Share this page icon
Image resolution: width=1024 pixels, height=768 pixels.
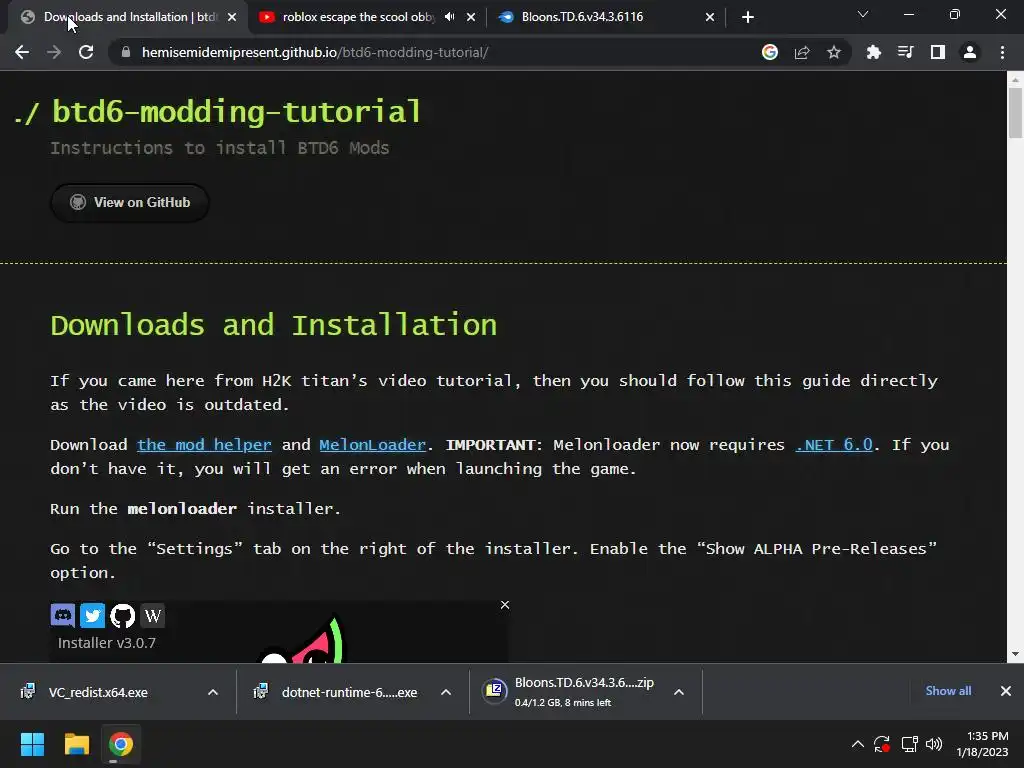point(802,52)
